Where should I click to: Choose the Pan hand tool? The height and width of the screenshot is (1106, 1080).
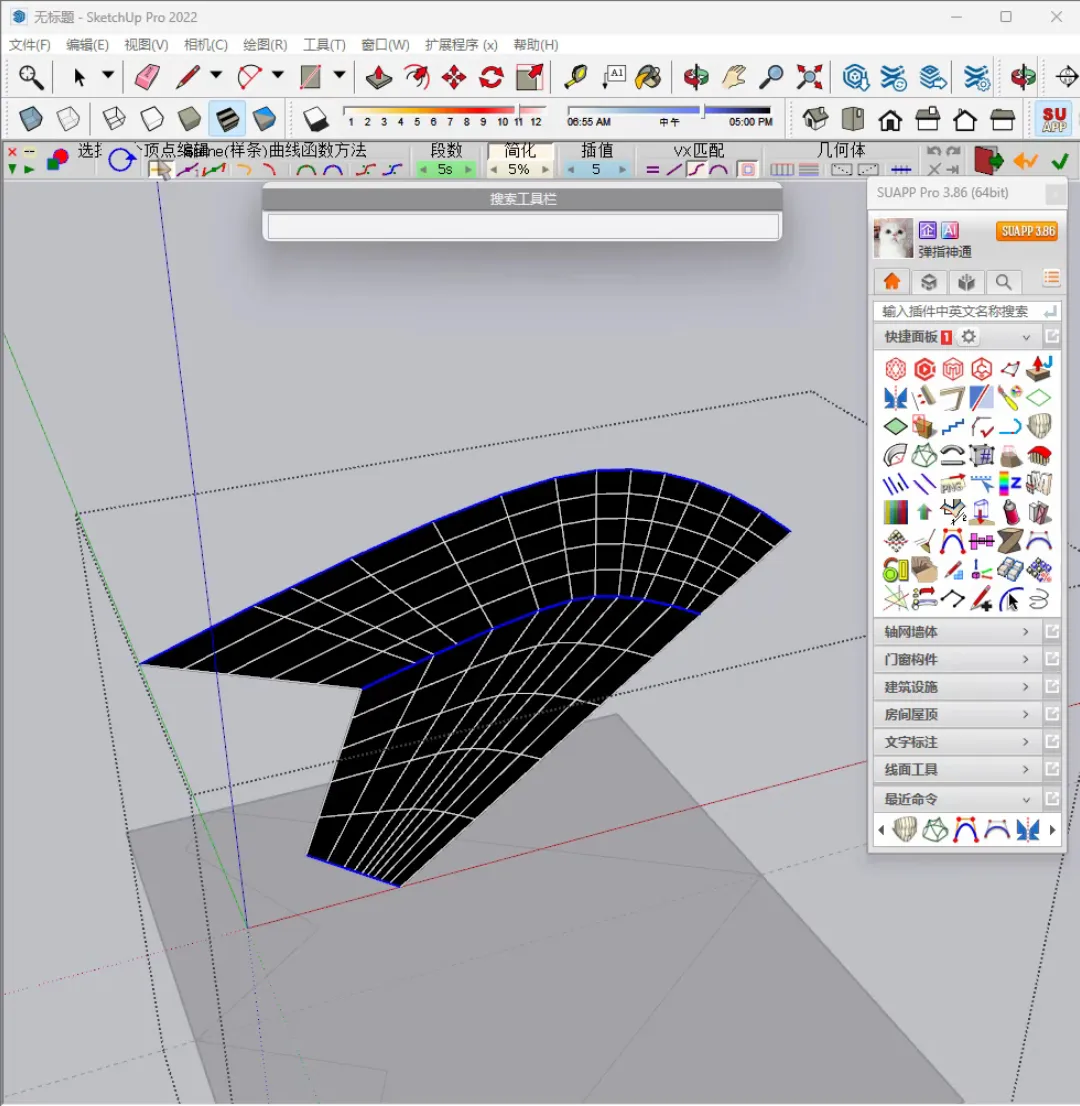[x=734, y=76]
